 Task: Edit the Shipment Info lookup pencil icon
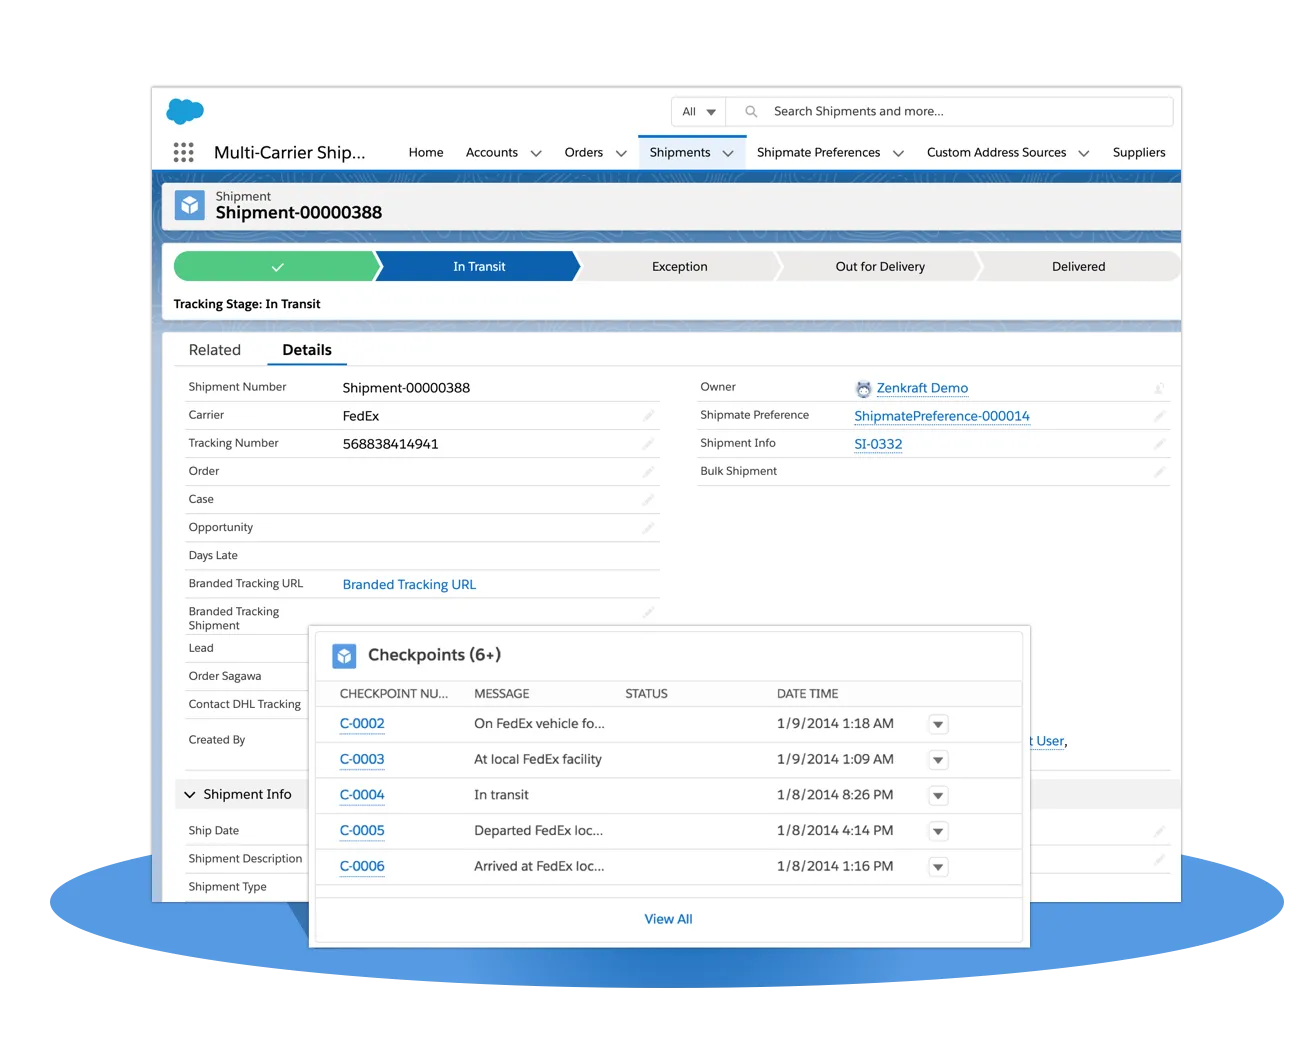1159,444
